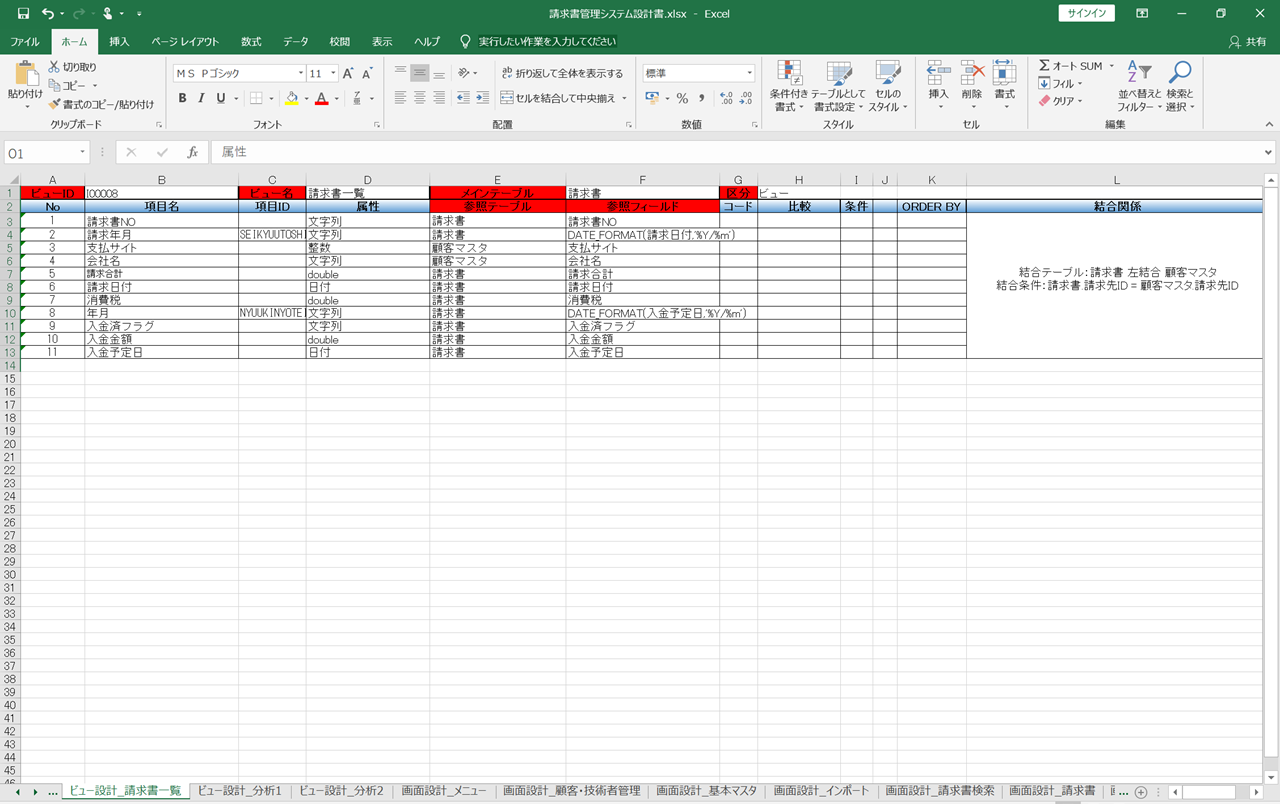Toggle underline formatting
Viewport: 1280px width, 804px height.
tap(220, 98)
